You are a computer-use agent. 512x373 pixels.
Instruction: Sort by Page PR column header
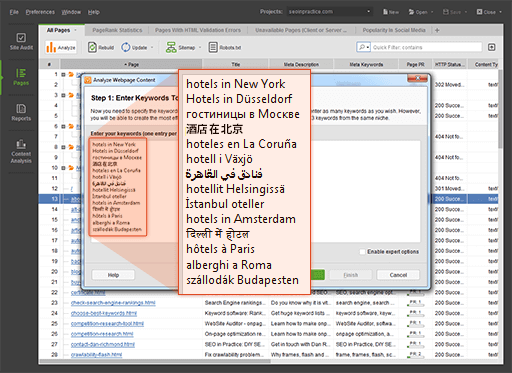click(415, 64)
